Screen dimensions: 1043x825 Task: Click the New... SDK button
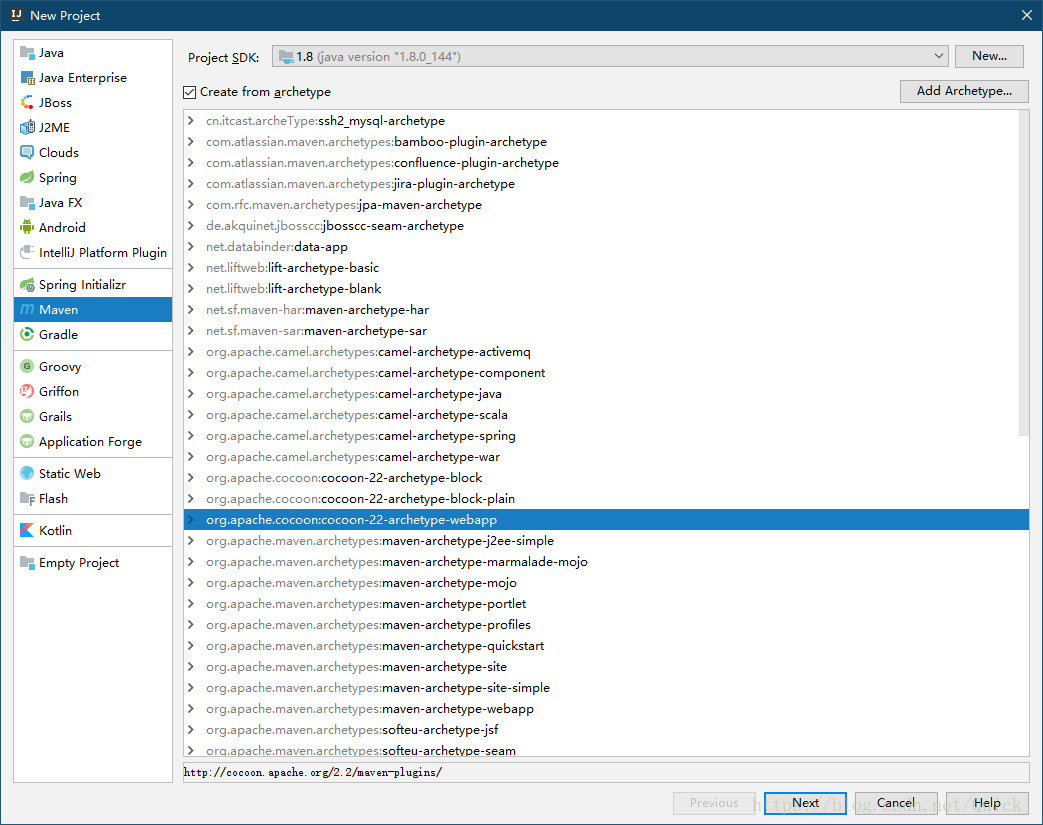click(x=989, y=56)
